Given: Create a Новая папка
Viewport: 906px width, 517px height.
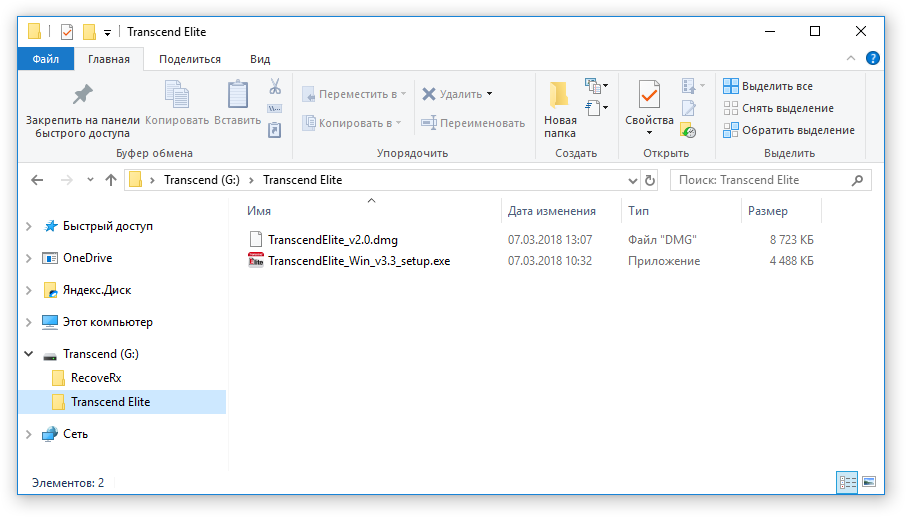Looking at the screenshot, I should click(x=560, y=109).
